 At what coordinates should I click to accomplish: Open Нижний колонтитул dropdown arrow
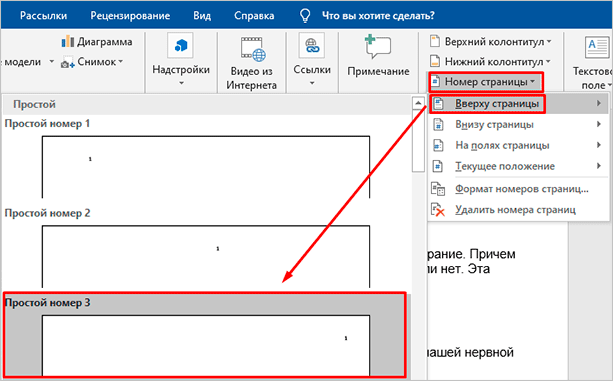pyautogui.click(x=548, y=61)
